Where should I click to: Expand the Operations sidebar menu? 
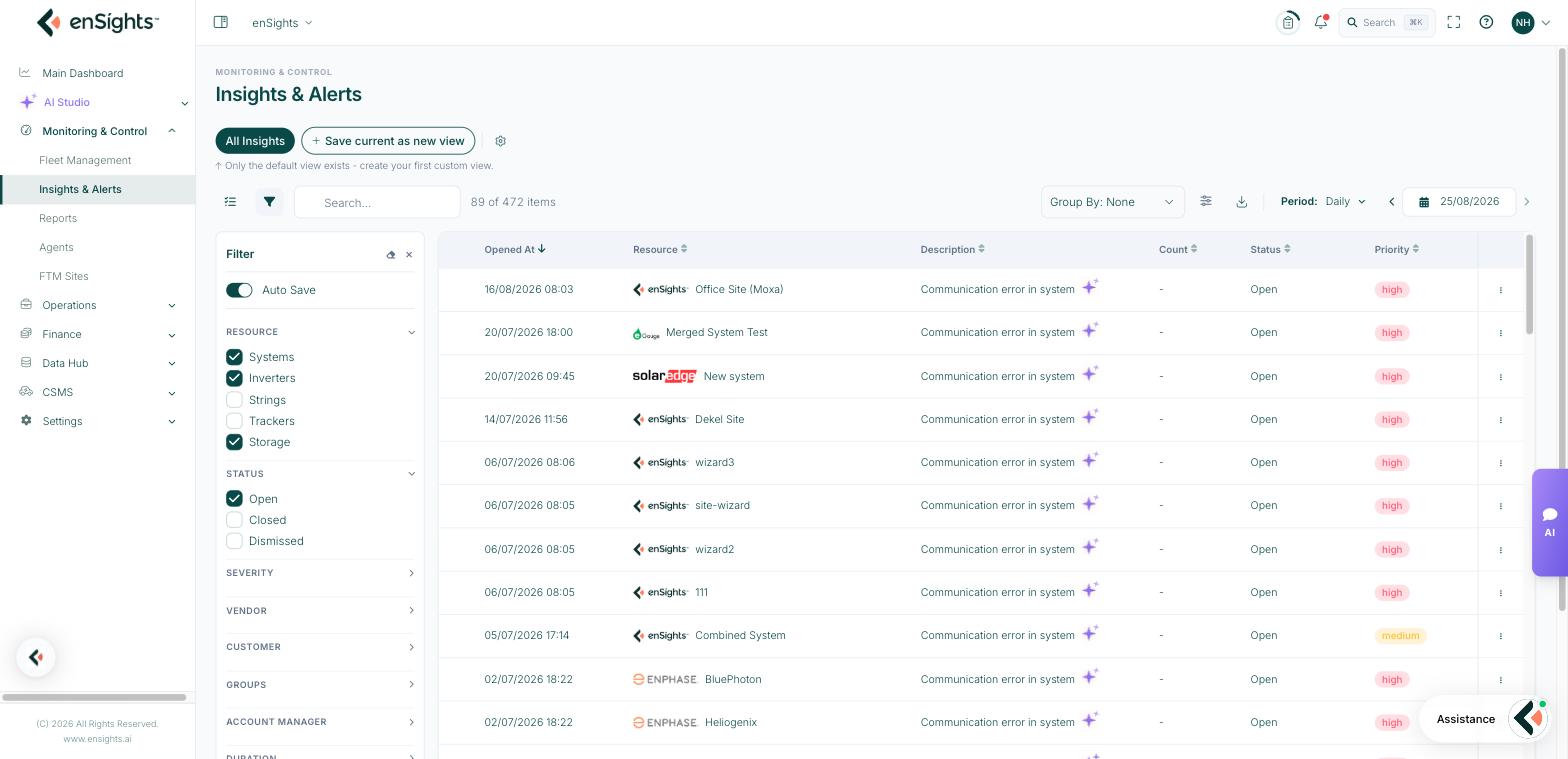pyautogui.click(x=97, y=305)
